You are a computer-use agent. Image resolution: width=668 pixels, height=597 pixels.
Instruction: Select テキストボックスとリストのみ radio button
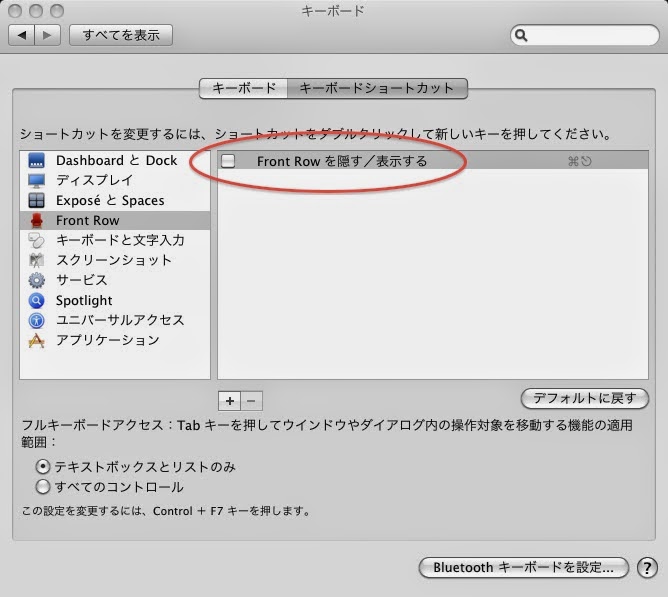pos(43,467)
